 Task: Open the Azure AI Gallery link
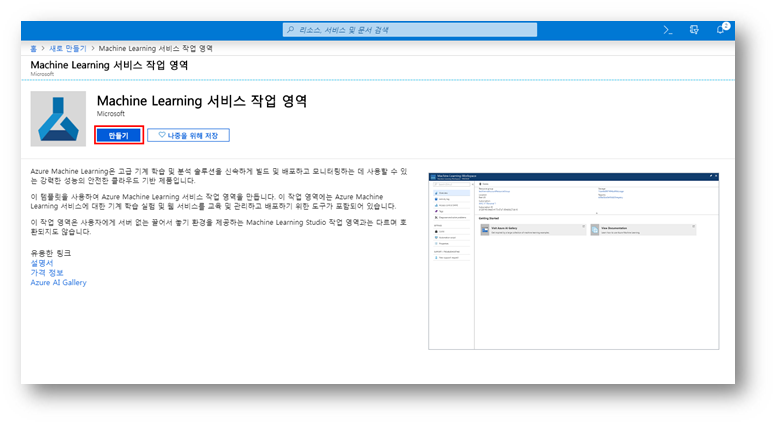point(58,282)
